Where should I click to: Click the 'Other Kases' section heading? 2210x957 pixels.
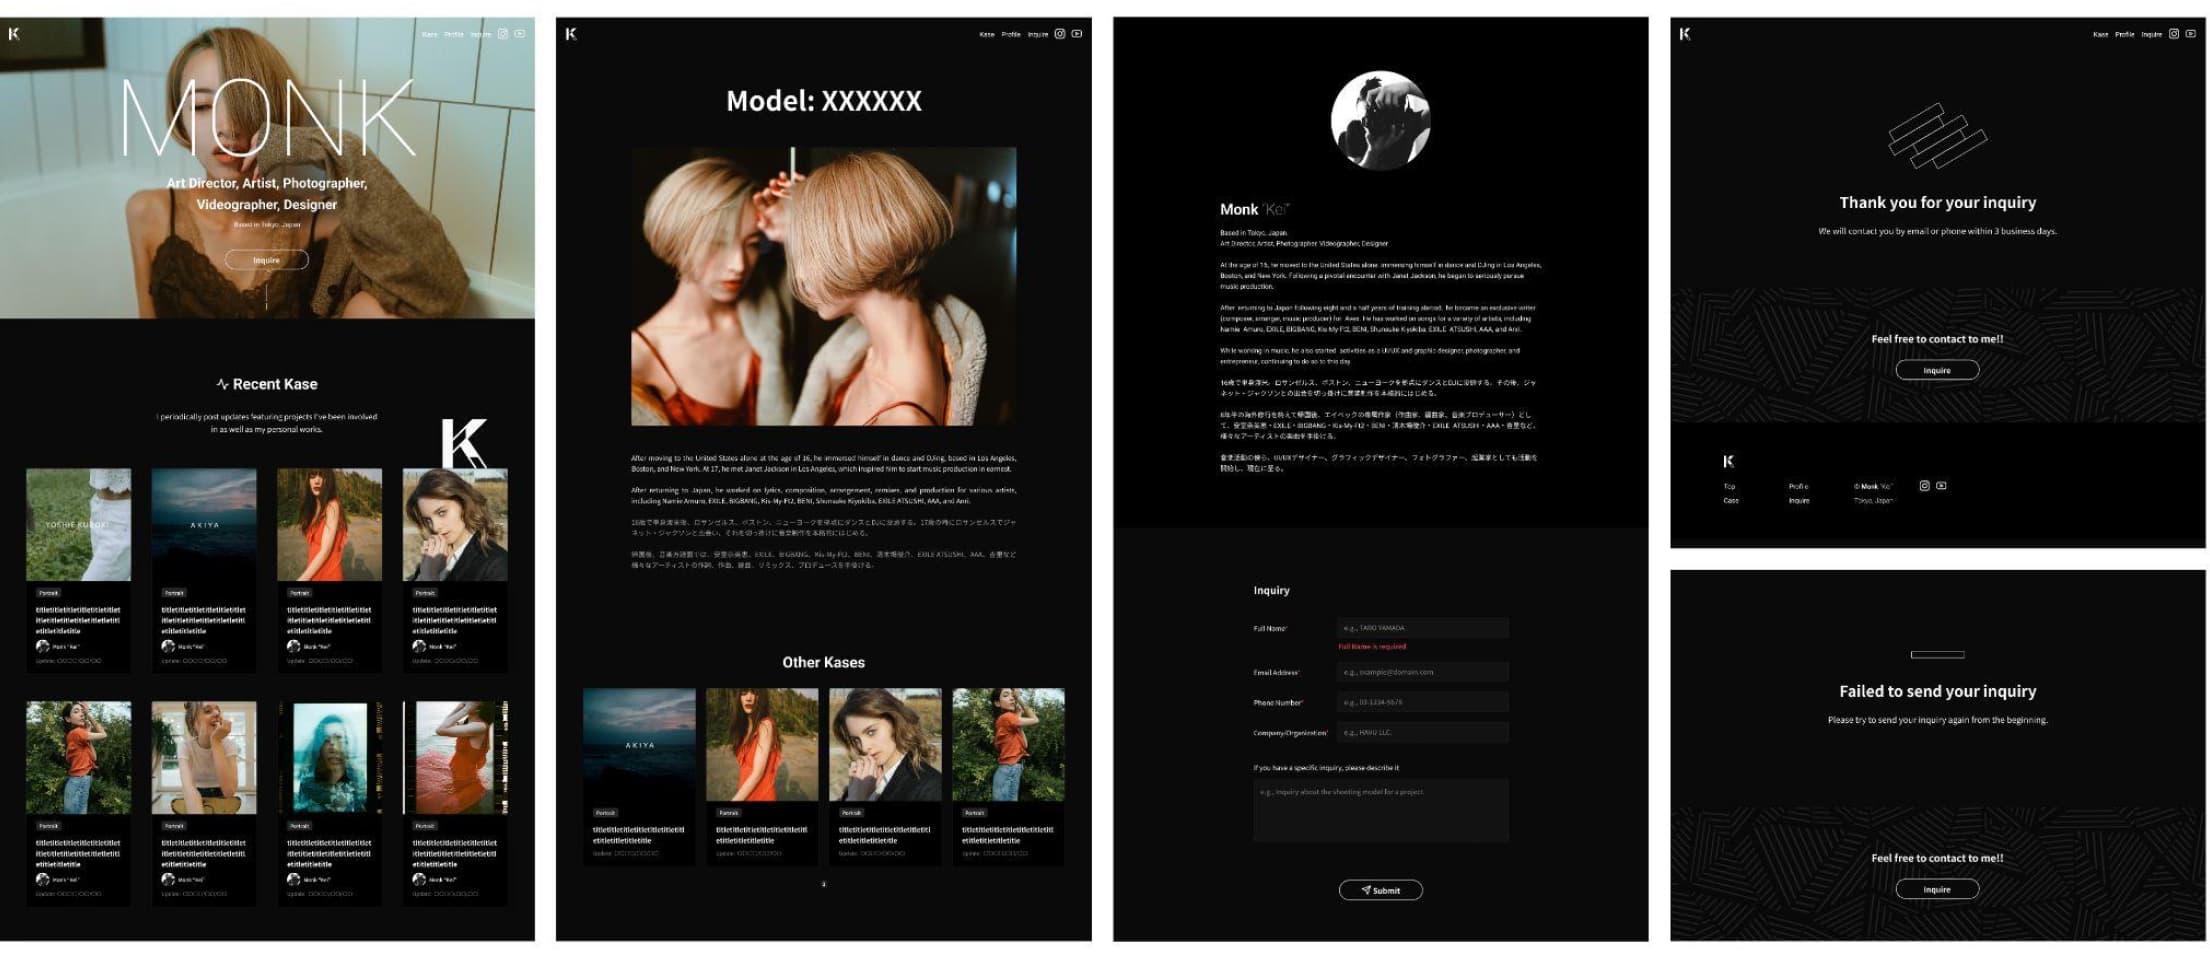pos(823,662)
